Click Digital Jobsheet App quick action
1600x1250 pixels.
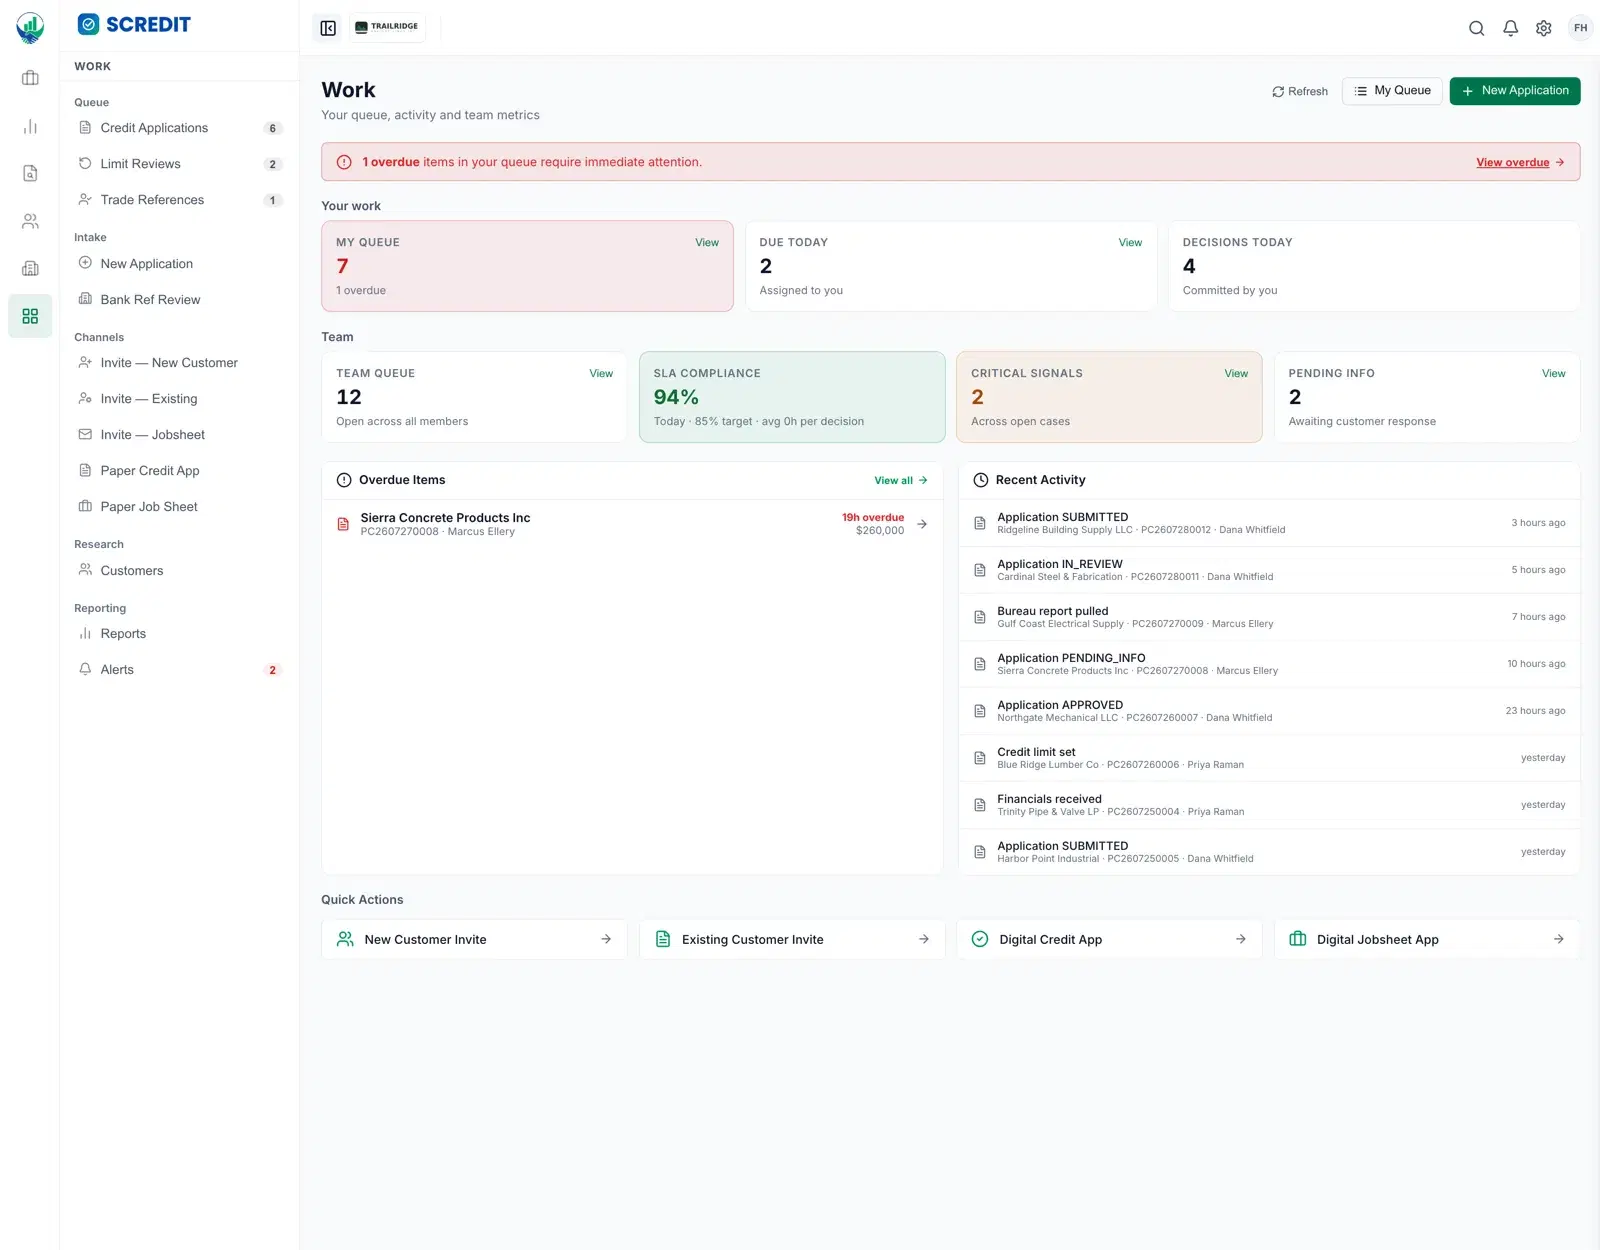click(1427, 940)
